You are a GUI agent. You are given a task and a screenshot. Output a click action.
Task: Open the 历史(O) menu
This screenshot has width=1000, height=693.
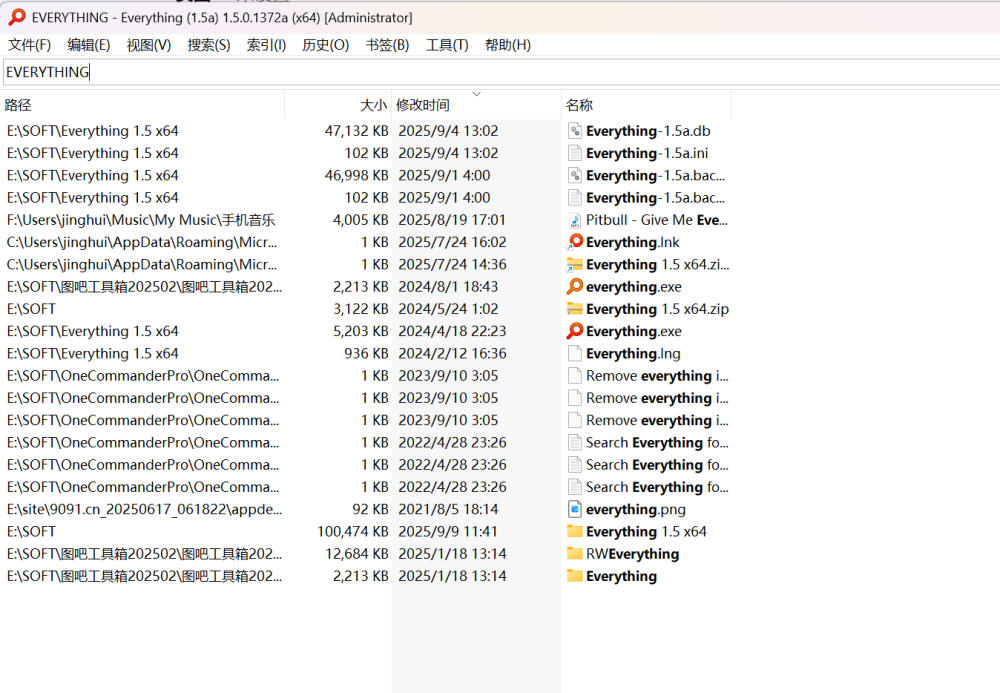coord(325,45)
